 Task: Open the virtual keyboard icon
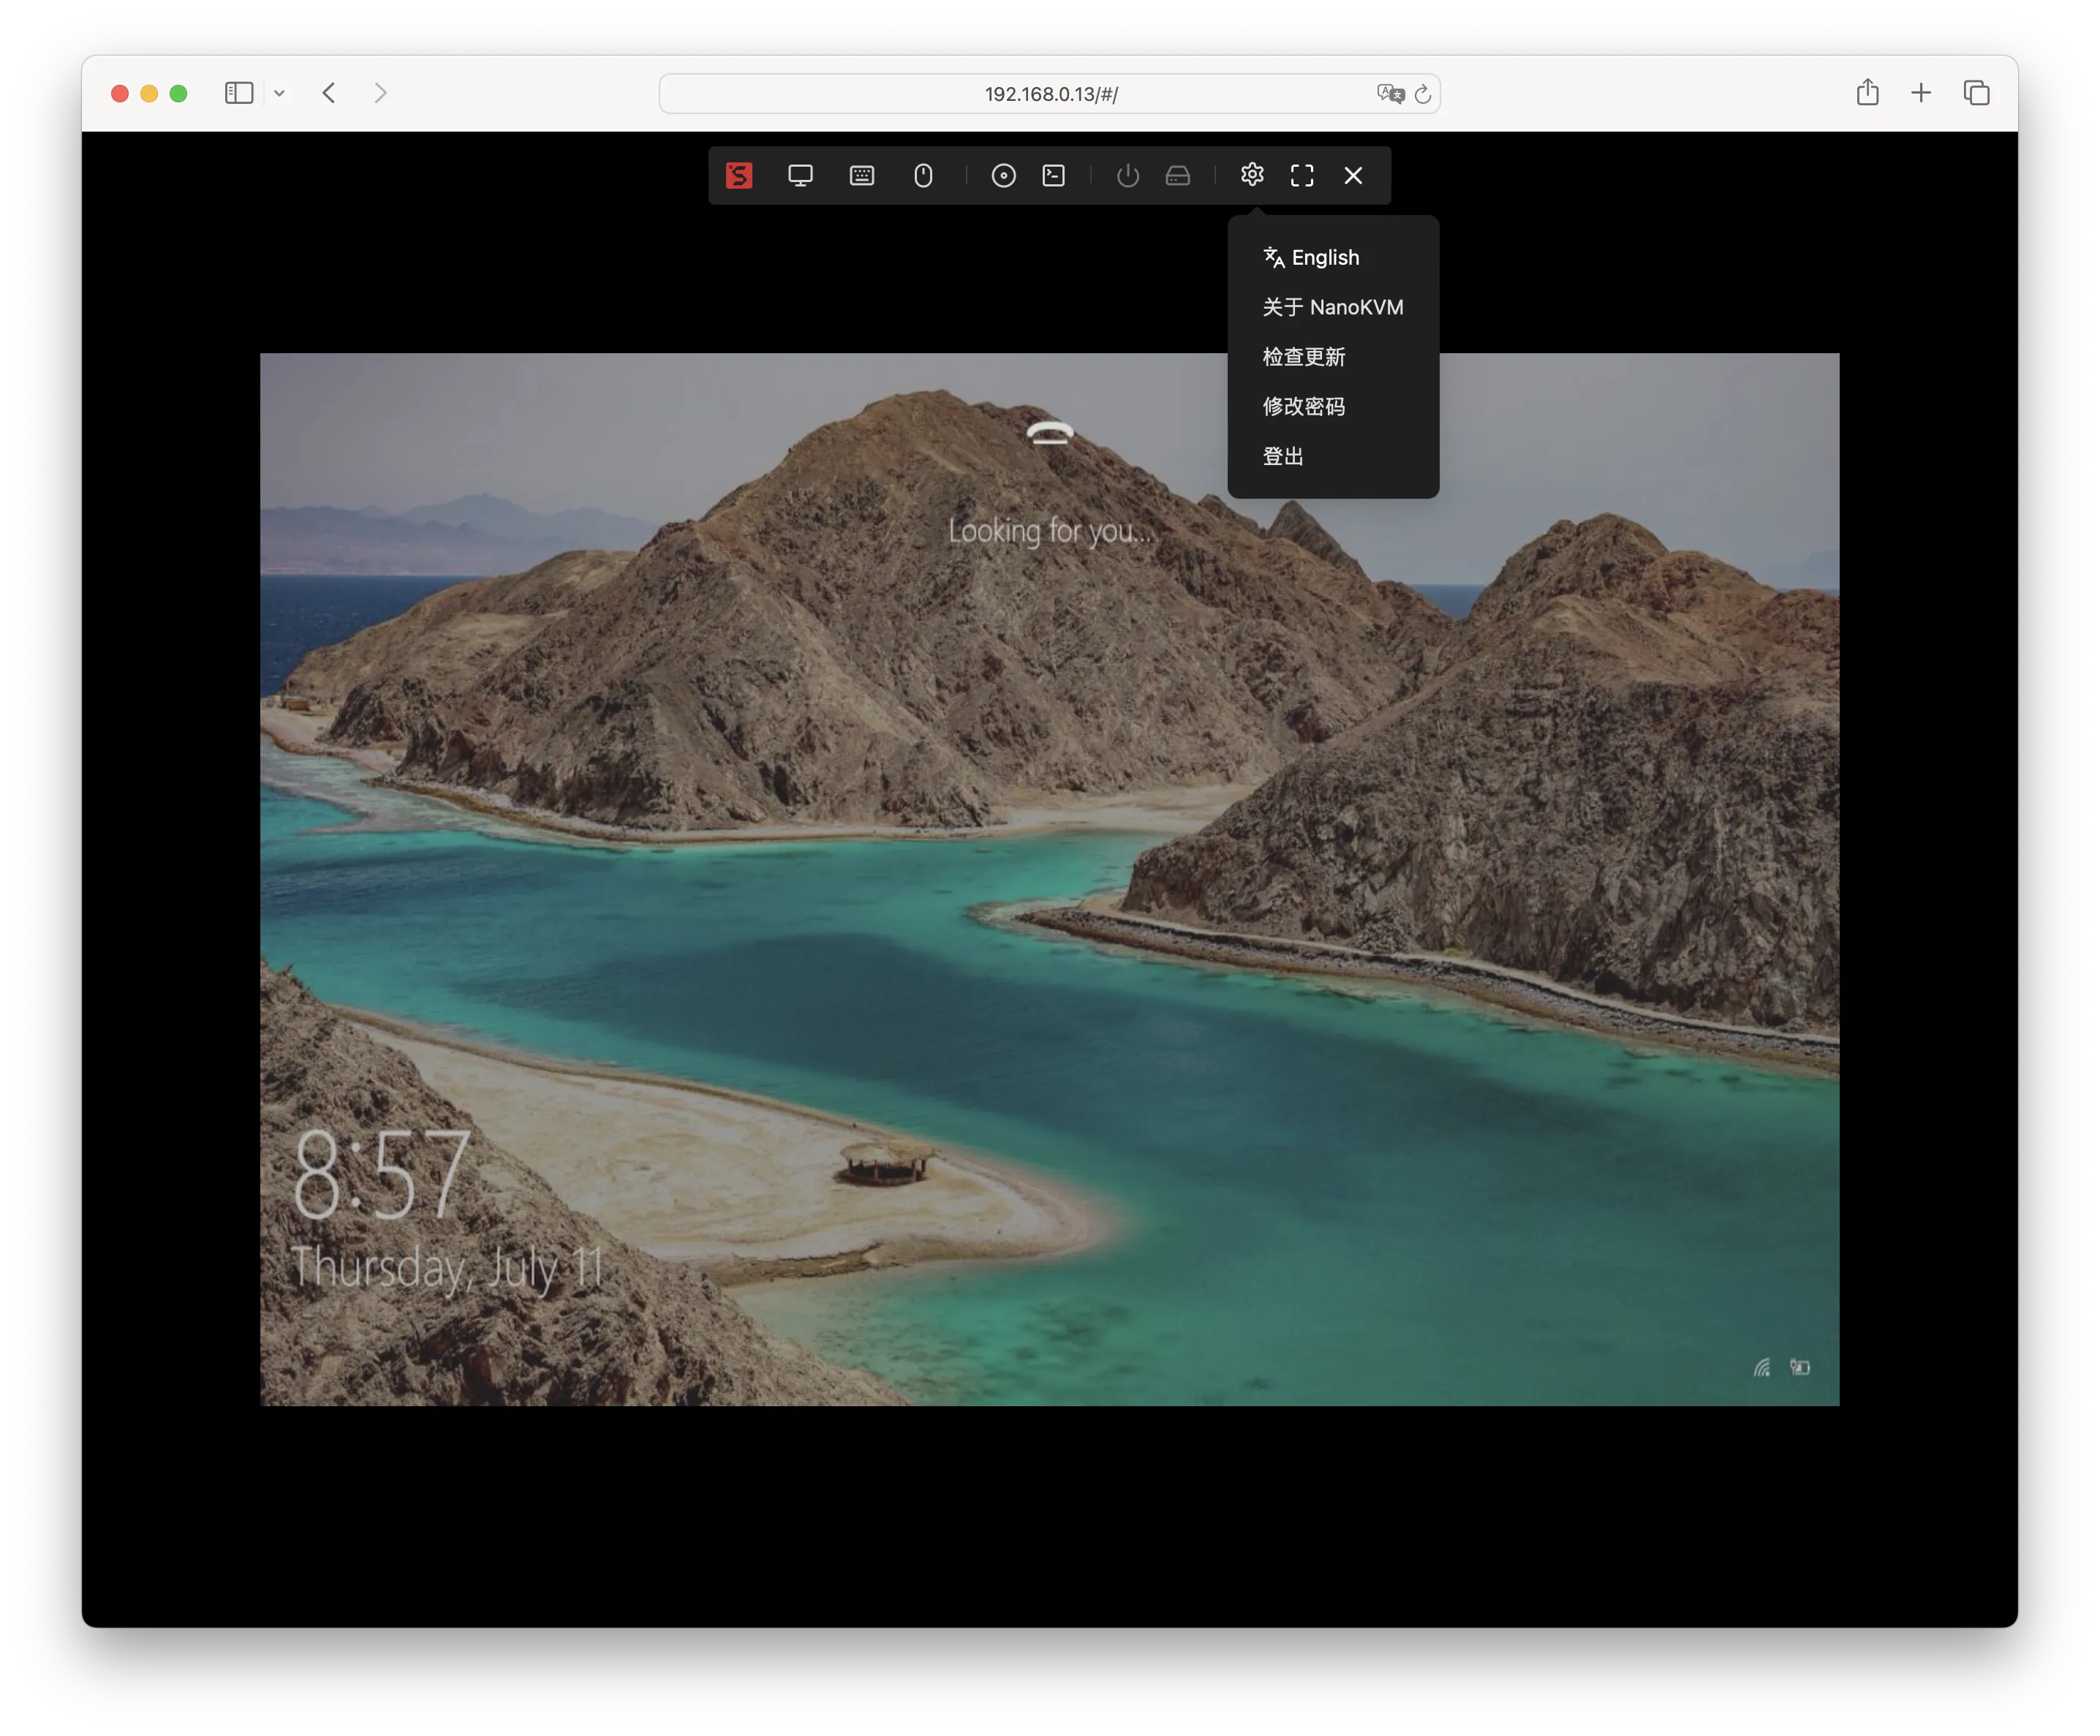(861, 175)
